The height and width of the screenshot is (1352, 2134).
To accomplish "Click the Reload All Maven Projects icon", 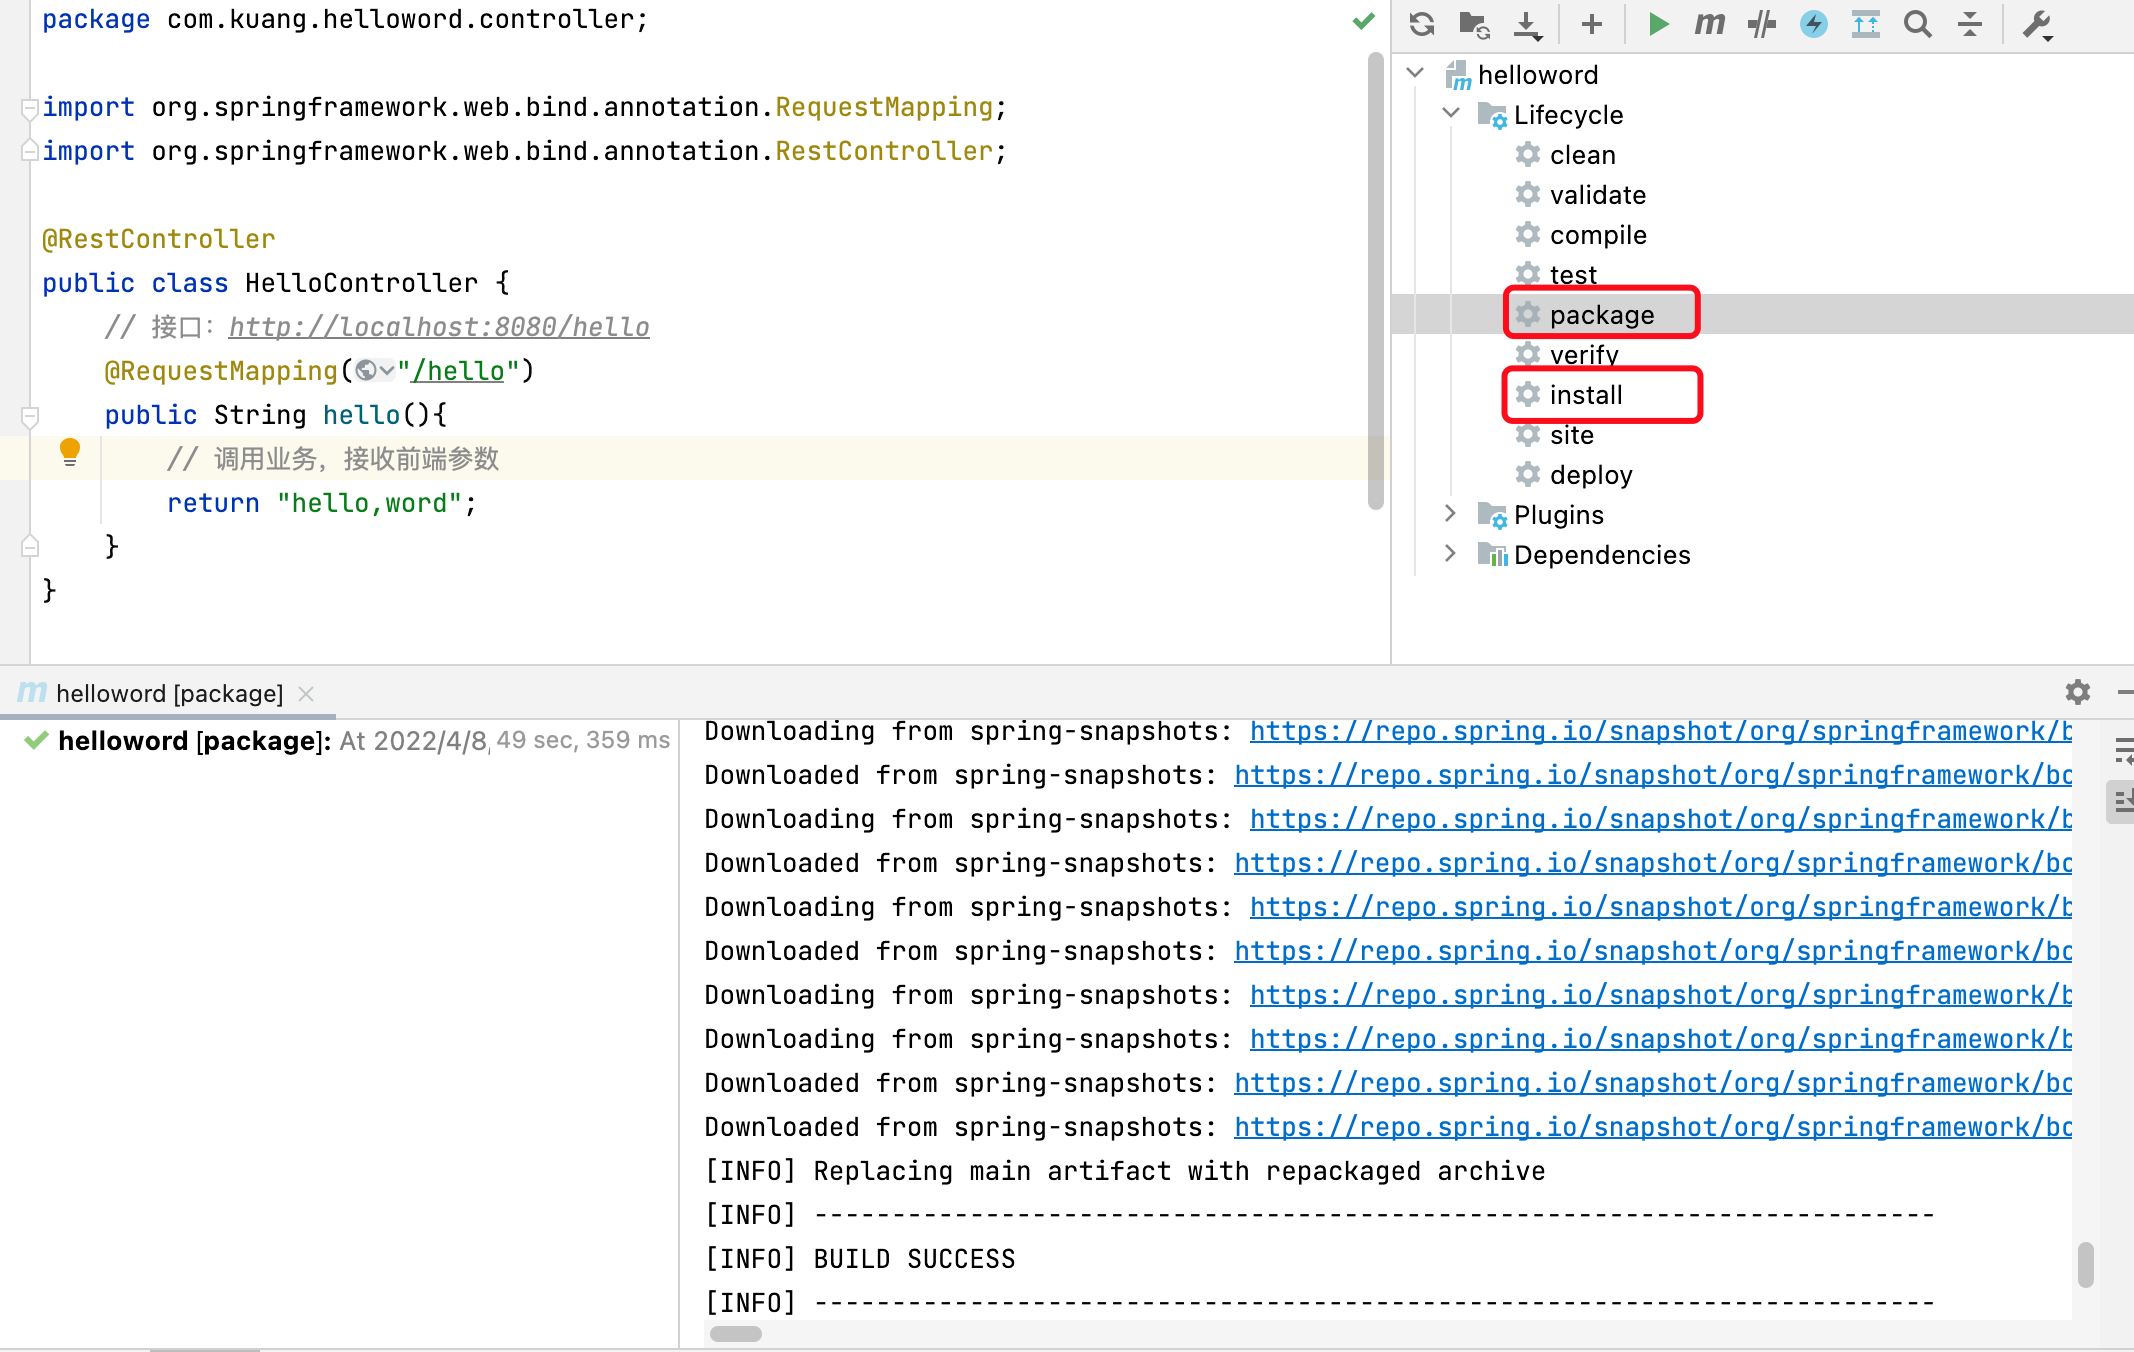I will tap(1421, 24).
